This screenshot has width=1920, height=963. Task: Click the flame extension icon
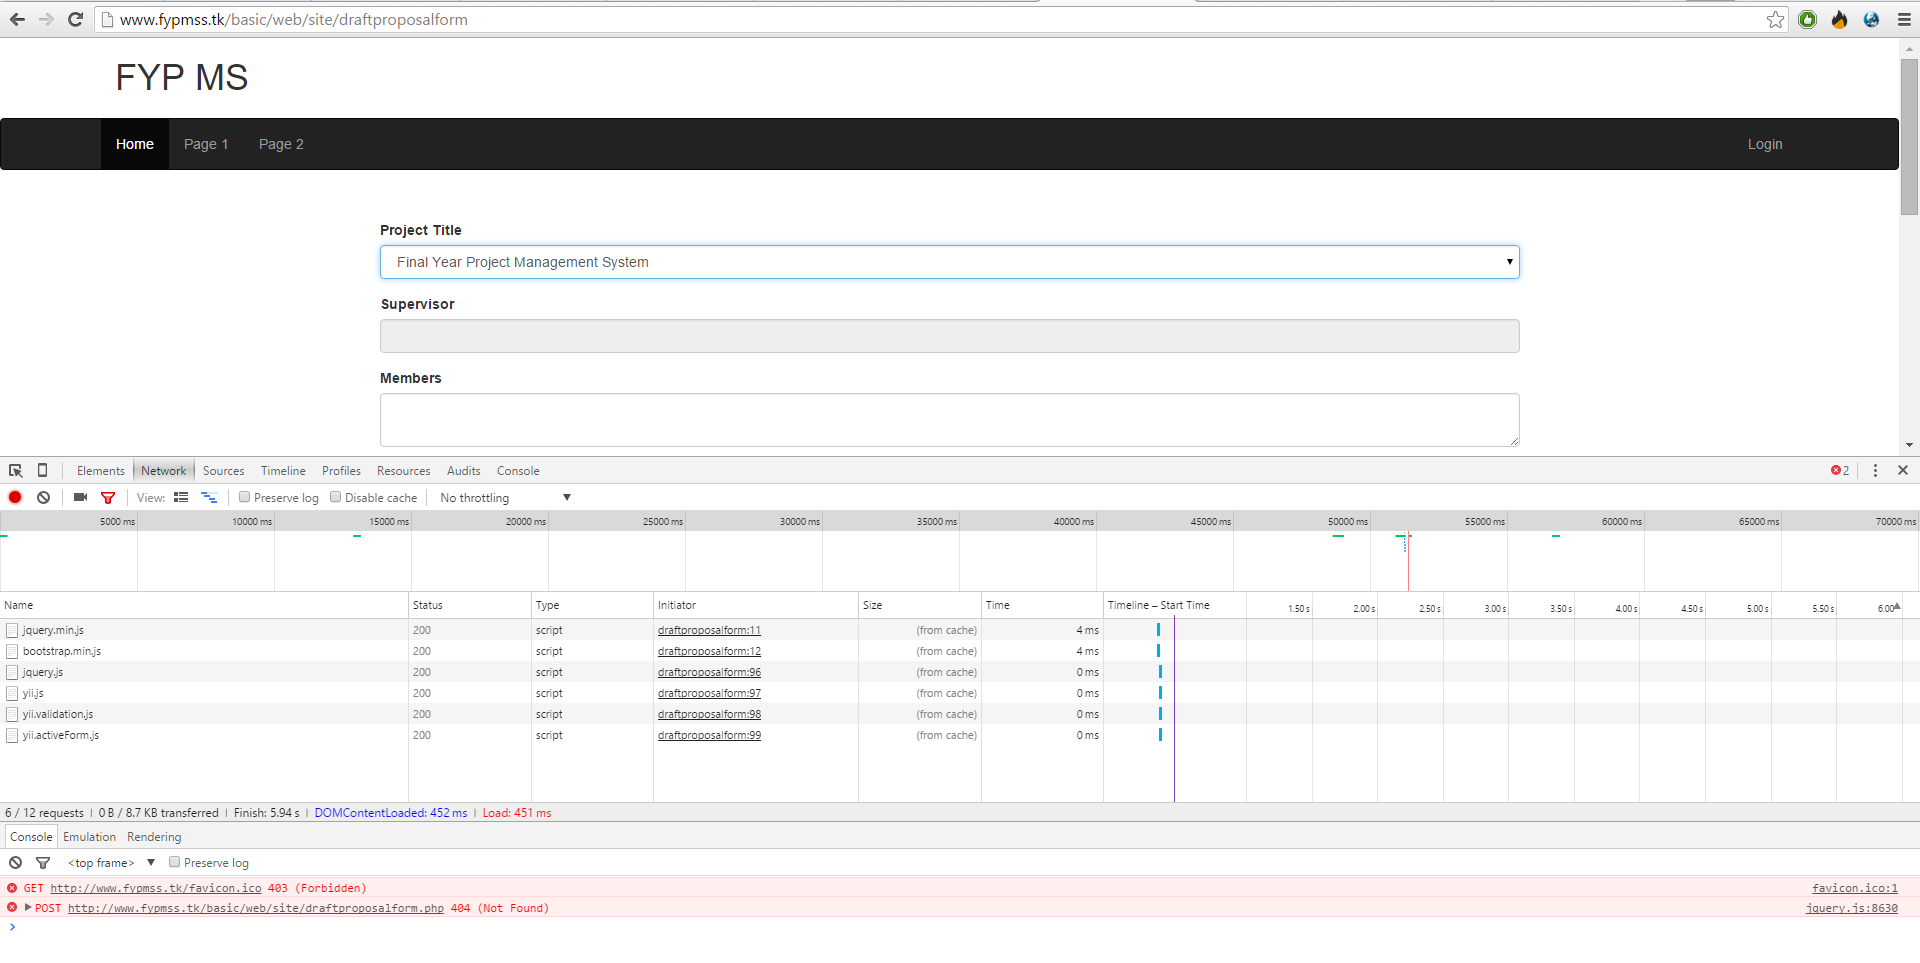(x=1839, y=19)
